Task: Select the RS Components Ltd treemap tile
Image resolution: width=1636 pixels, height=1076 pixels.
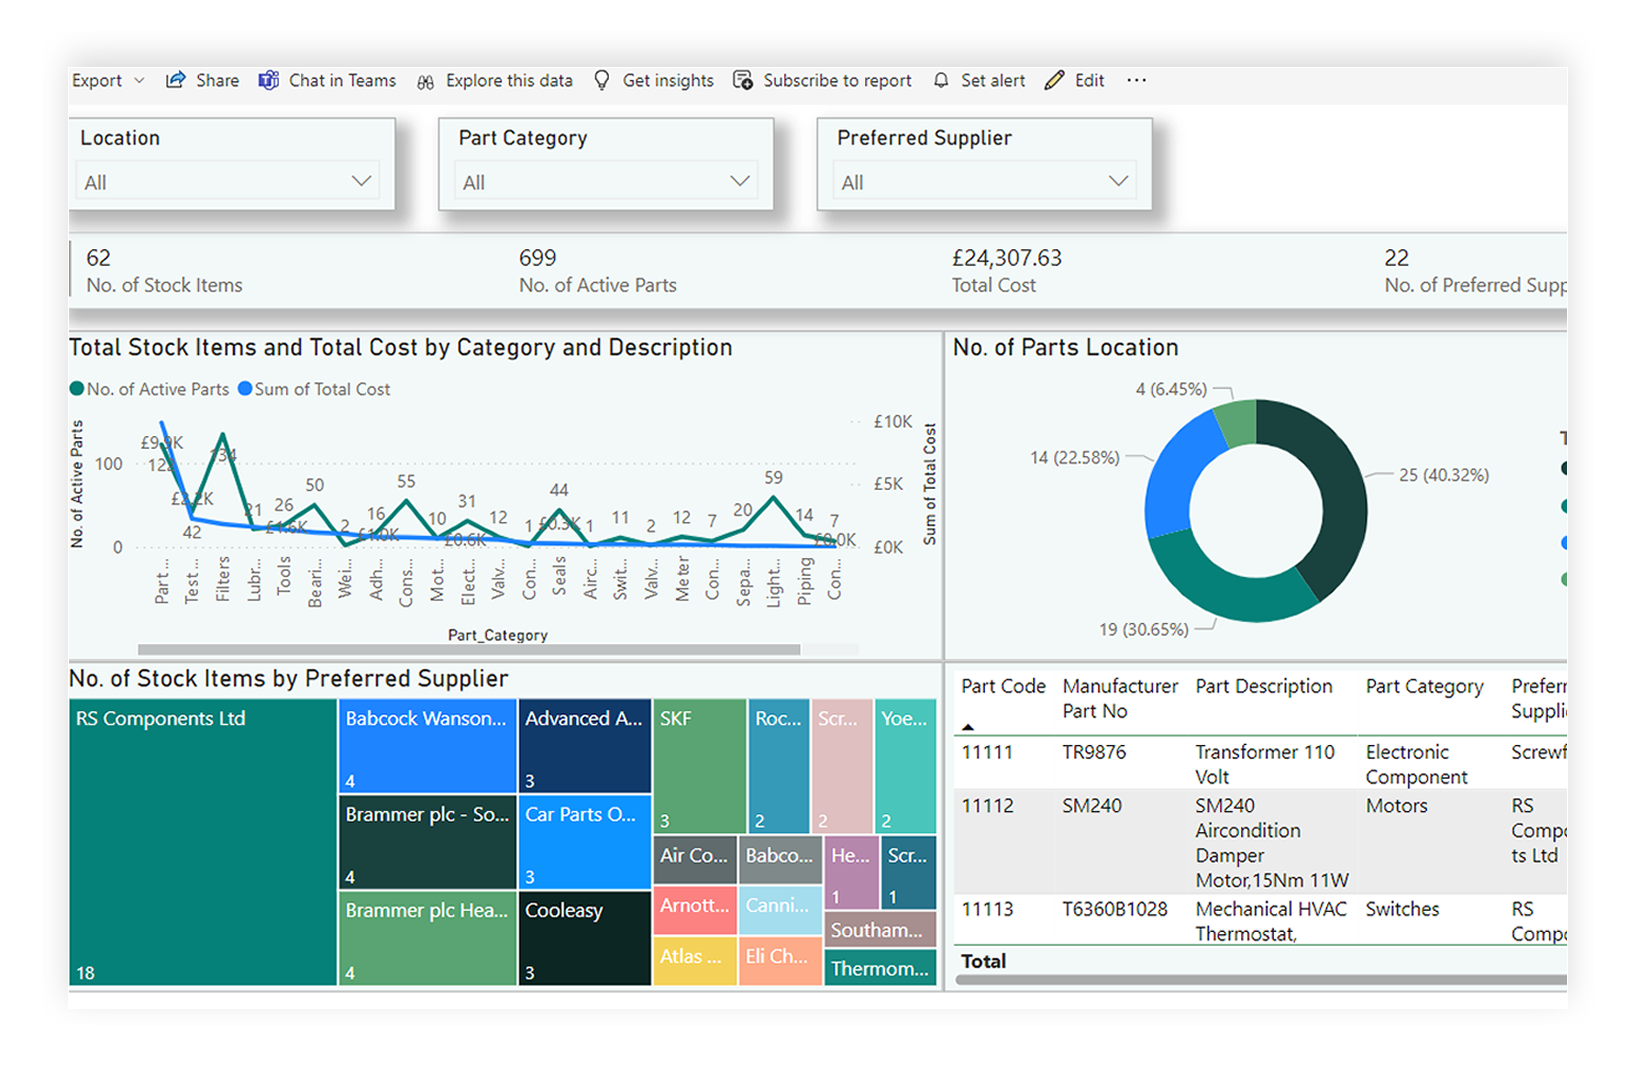Action: [202, 842]
